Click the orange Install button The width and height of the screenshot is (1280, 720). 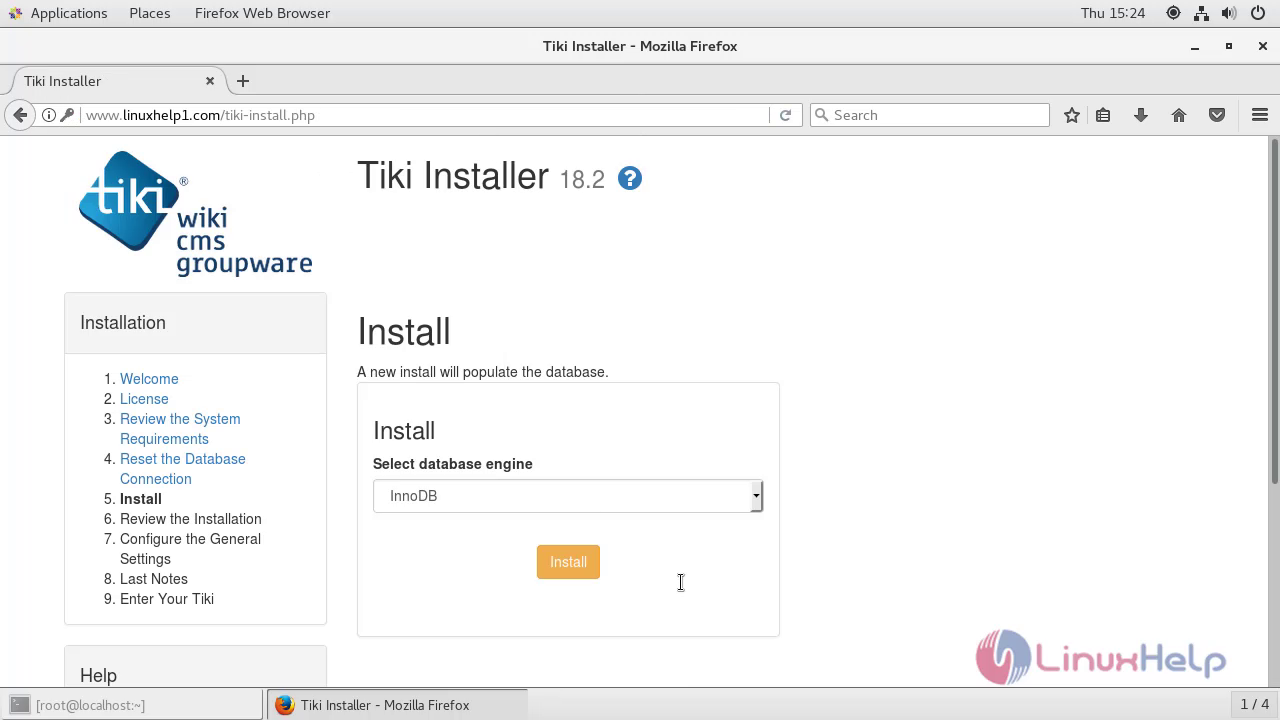point(568,562)
